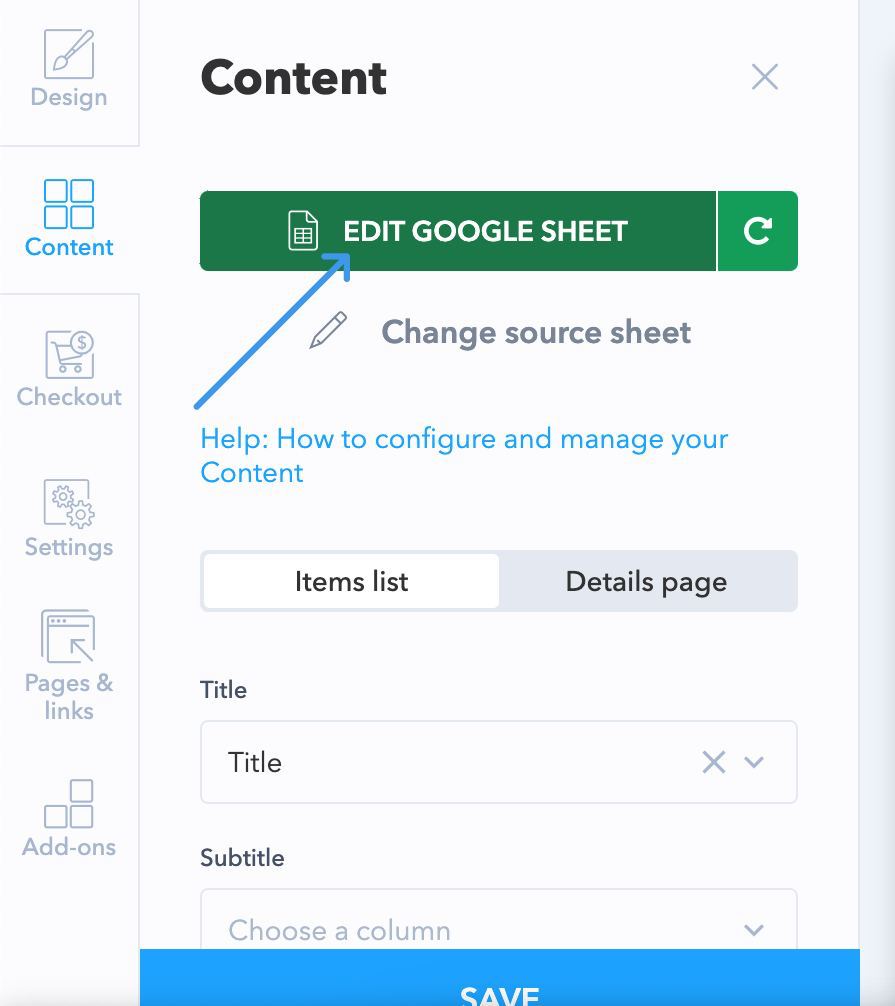The width and height of the screenshot is (895, 1006).
Task: Click the Edit Google Sheet button
Action: (x=457, y=231)
